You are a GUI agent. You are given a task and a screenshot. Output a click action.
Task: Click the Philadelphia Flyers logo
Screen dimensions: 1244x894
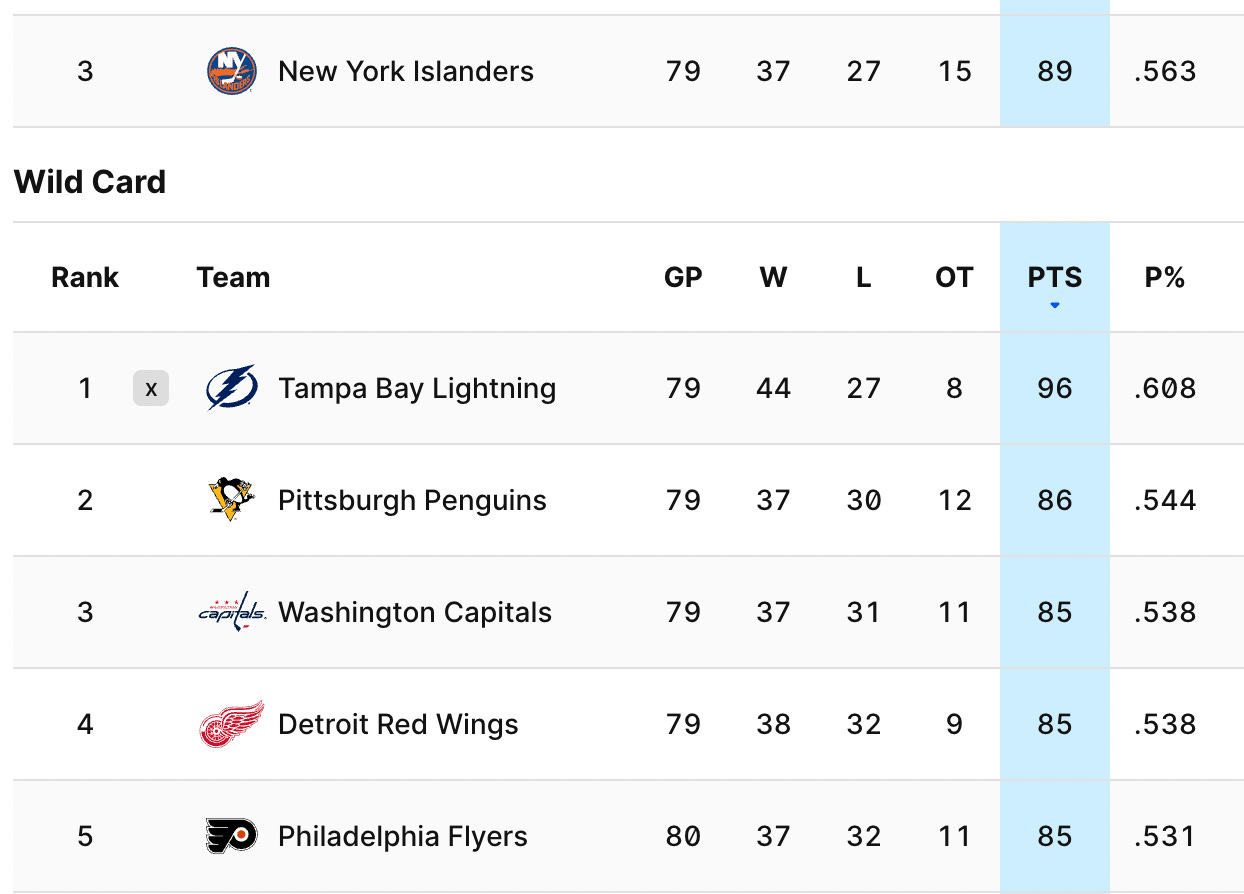click(x=231, y=836)
